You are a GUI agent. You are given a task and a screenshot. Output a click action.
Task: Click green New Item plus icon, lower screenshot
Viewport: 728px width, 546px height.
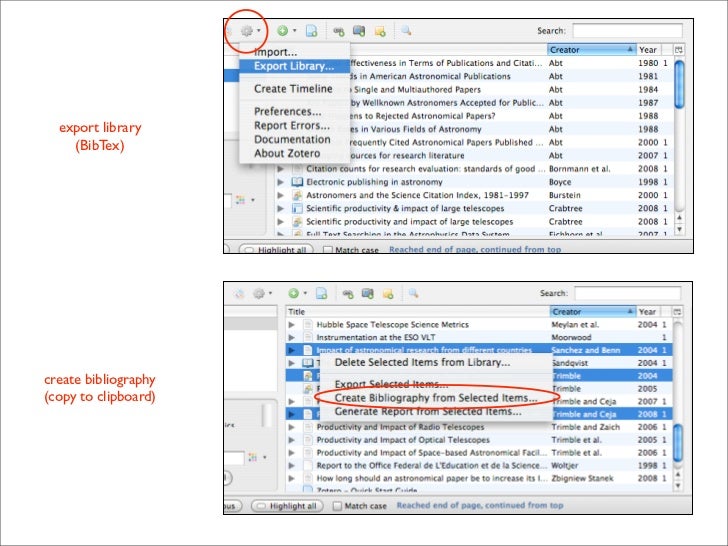[293, 293]
